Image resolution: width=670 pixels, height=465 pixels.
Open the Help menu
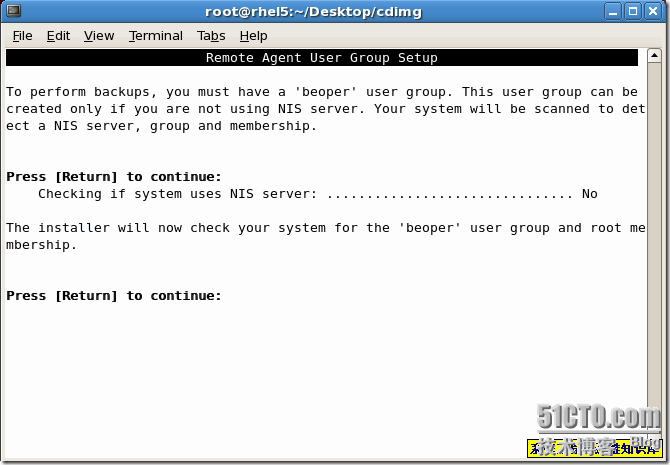click(253, 36)
